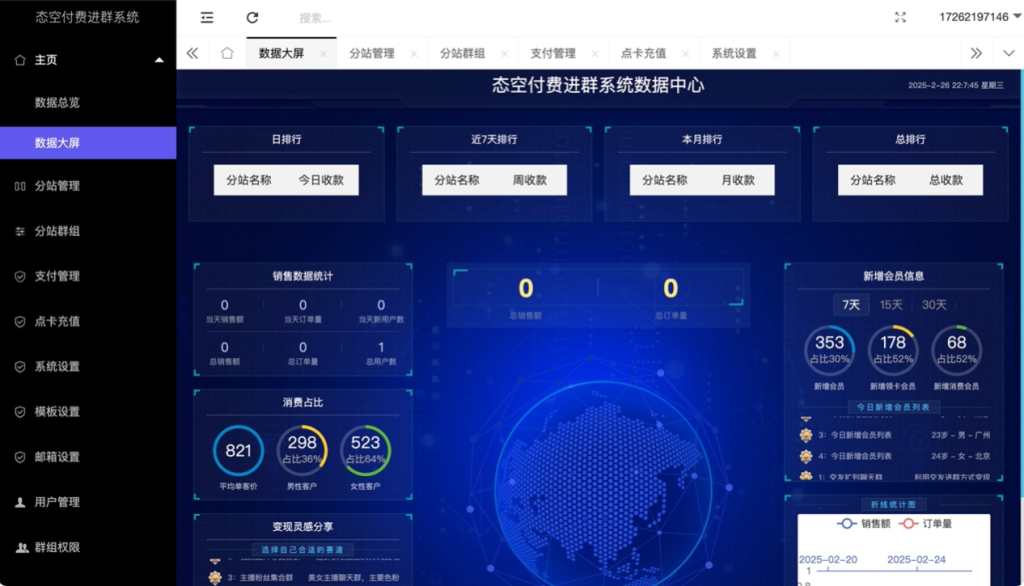Click the 男性客户 298 progress ring
The image size is (1024, 586).
302,450
